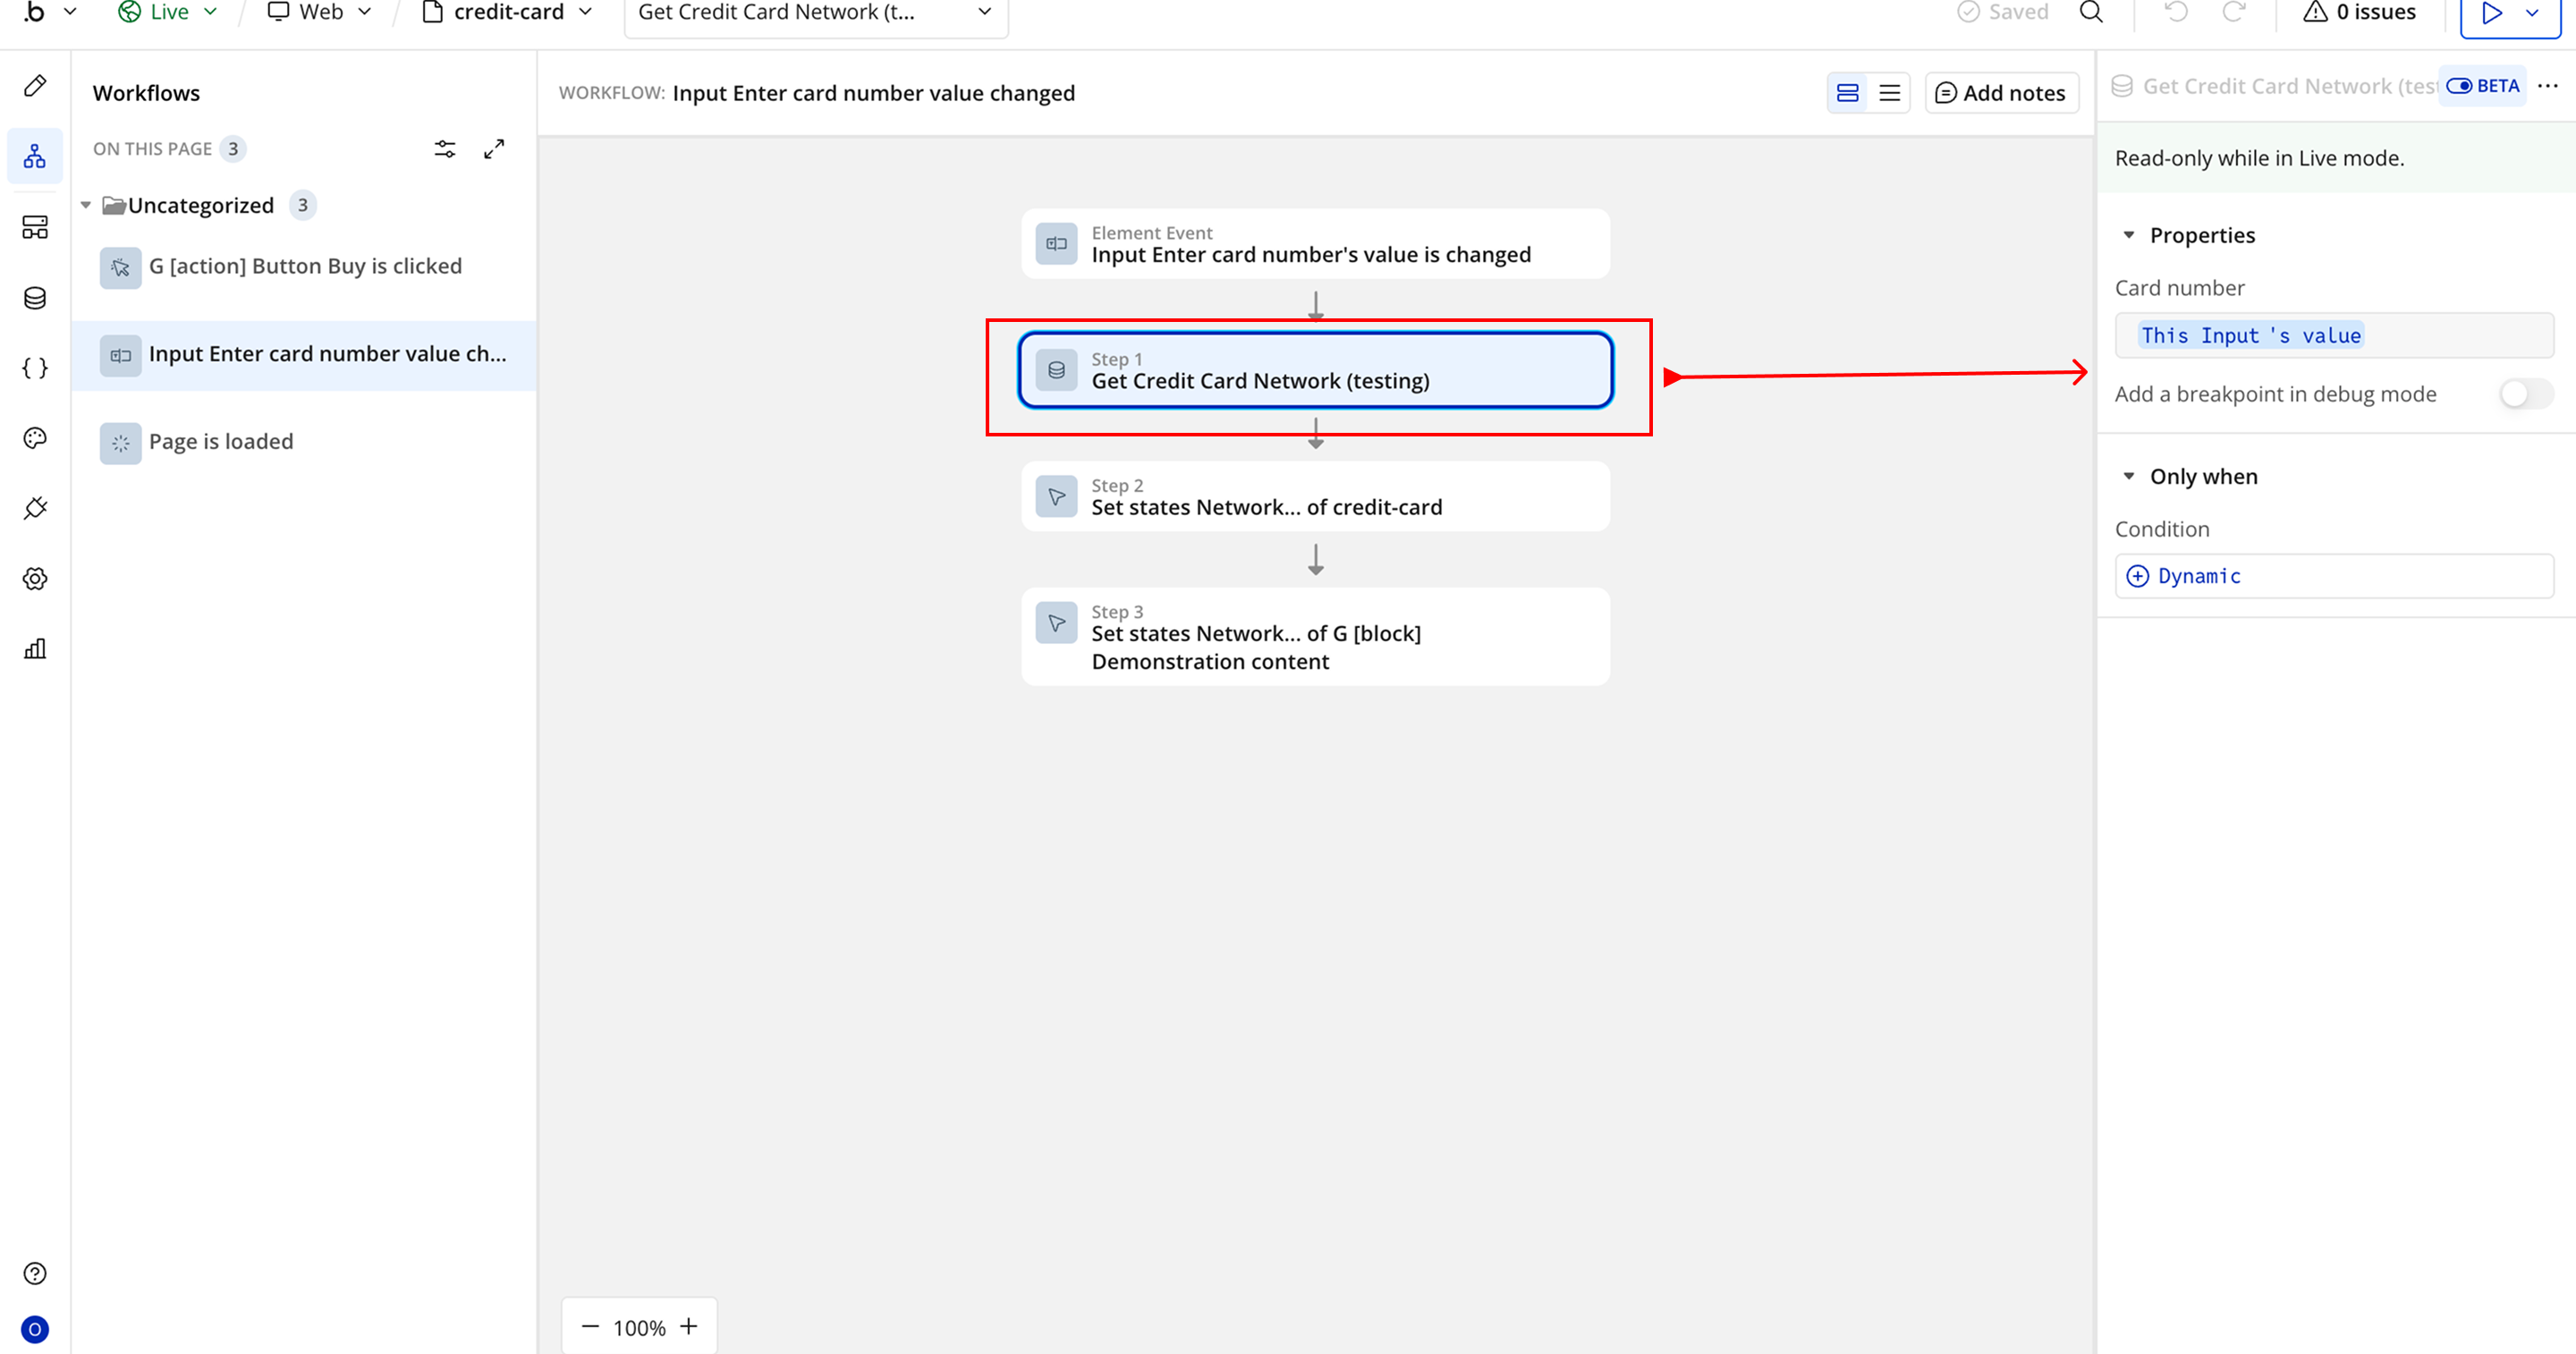
Task: Open the Data tab database icon
Action: tap(35, 298)
